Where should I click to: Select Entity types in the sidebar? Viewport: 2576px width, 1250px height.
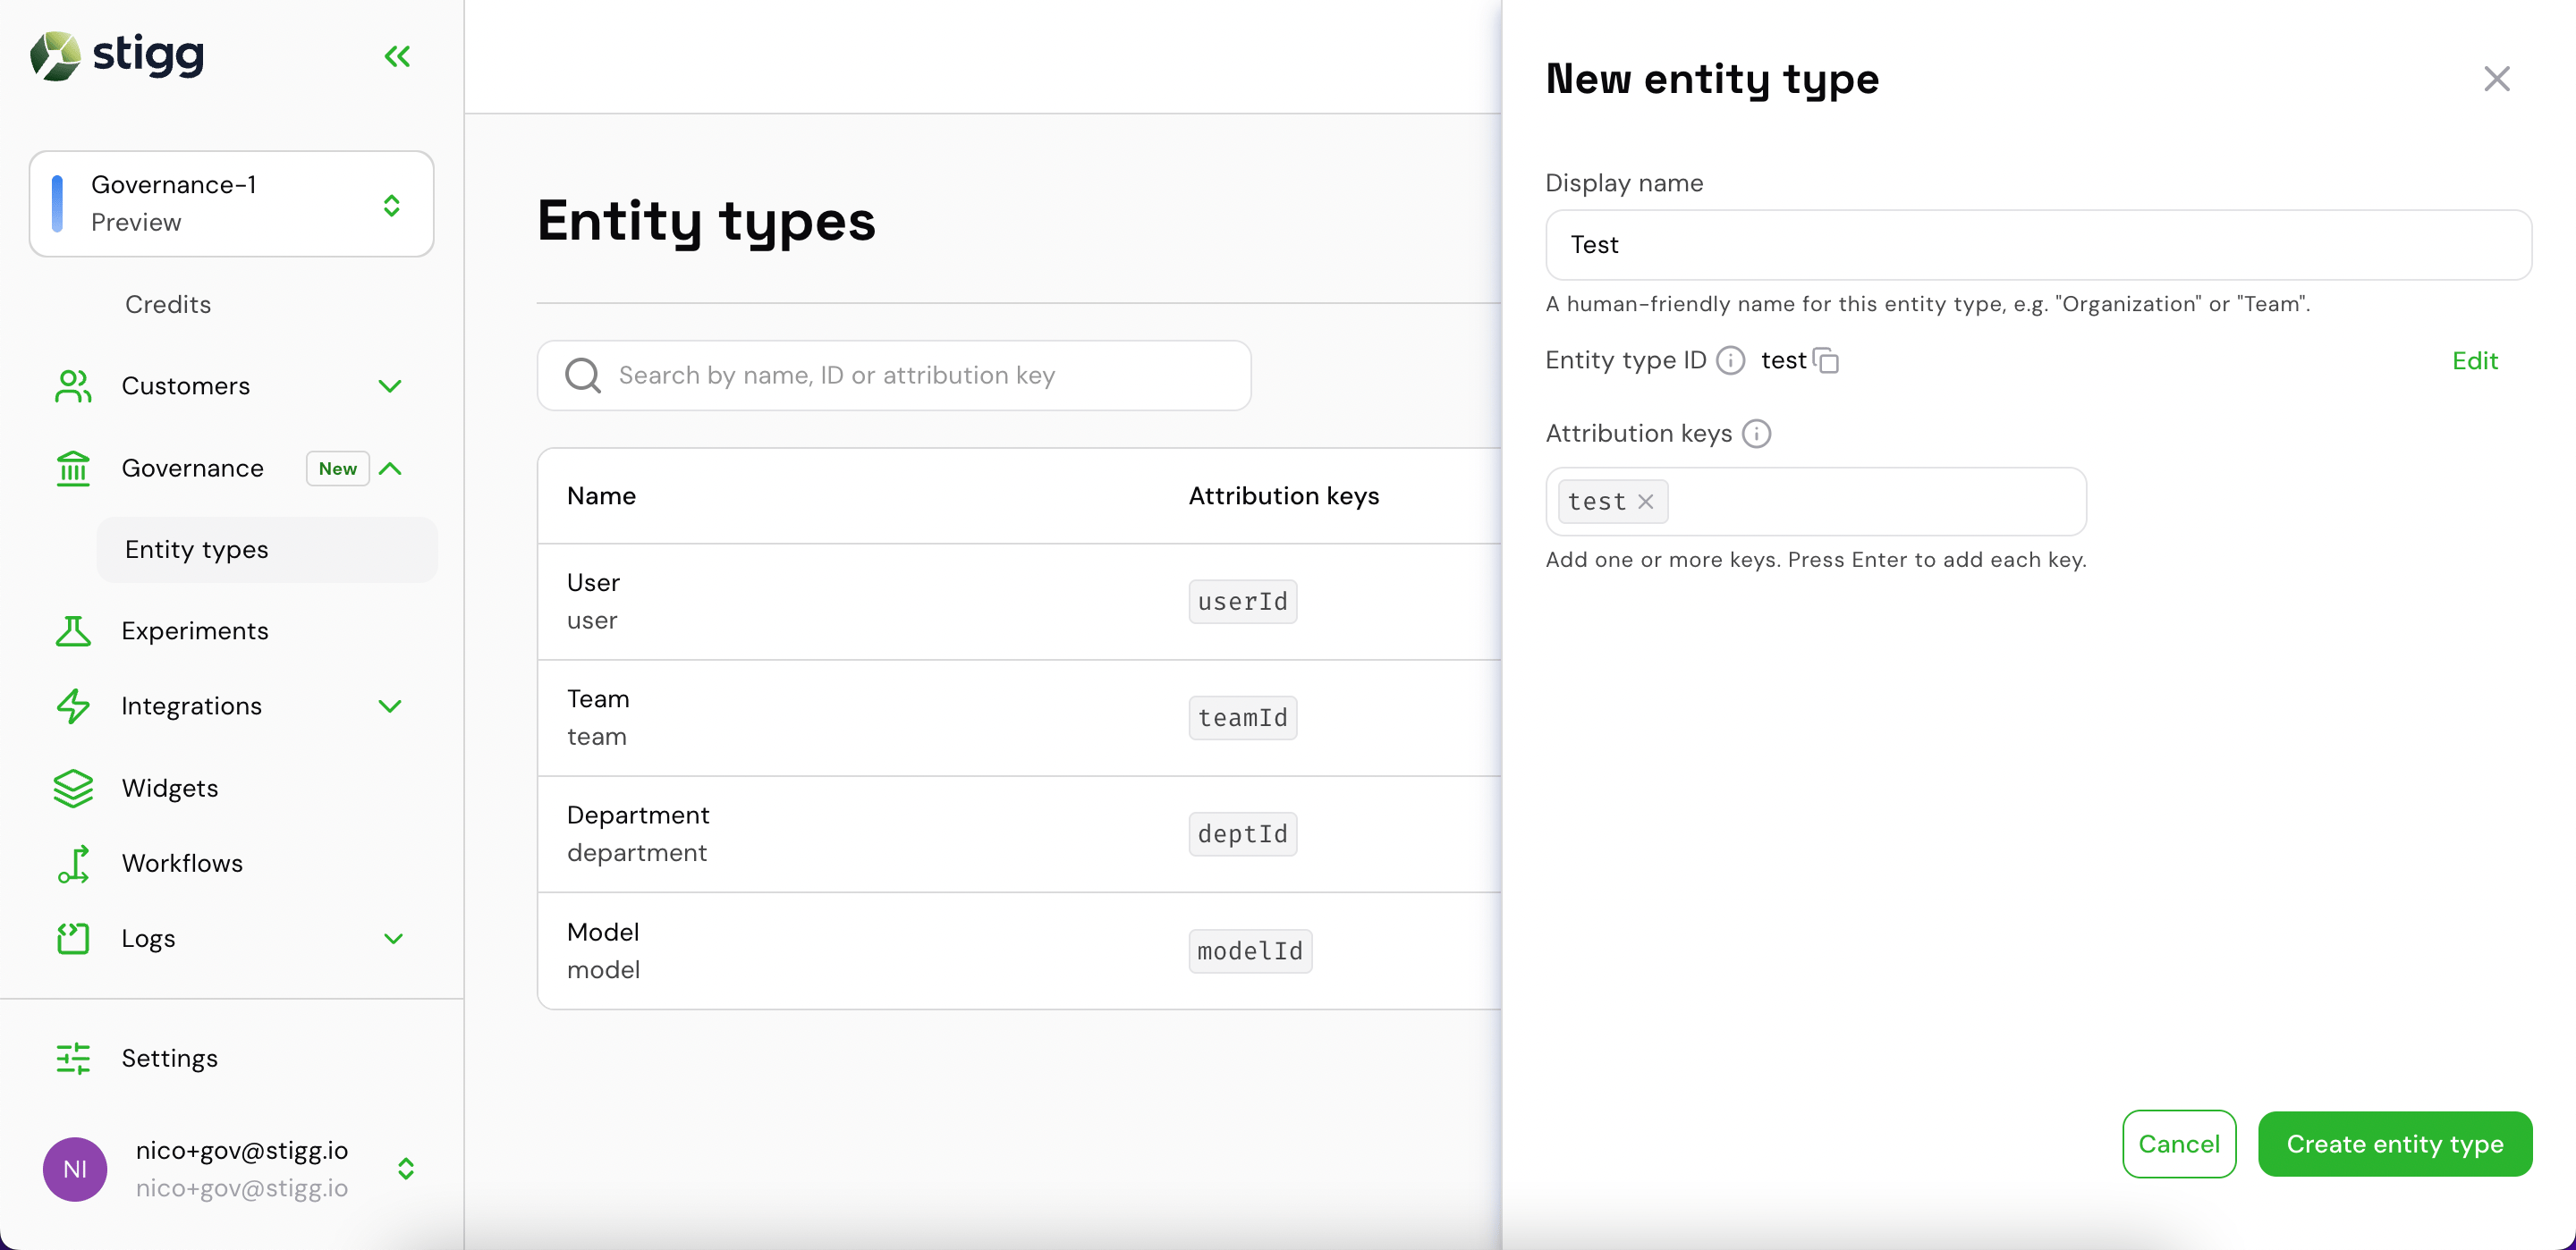coord(267,549)
